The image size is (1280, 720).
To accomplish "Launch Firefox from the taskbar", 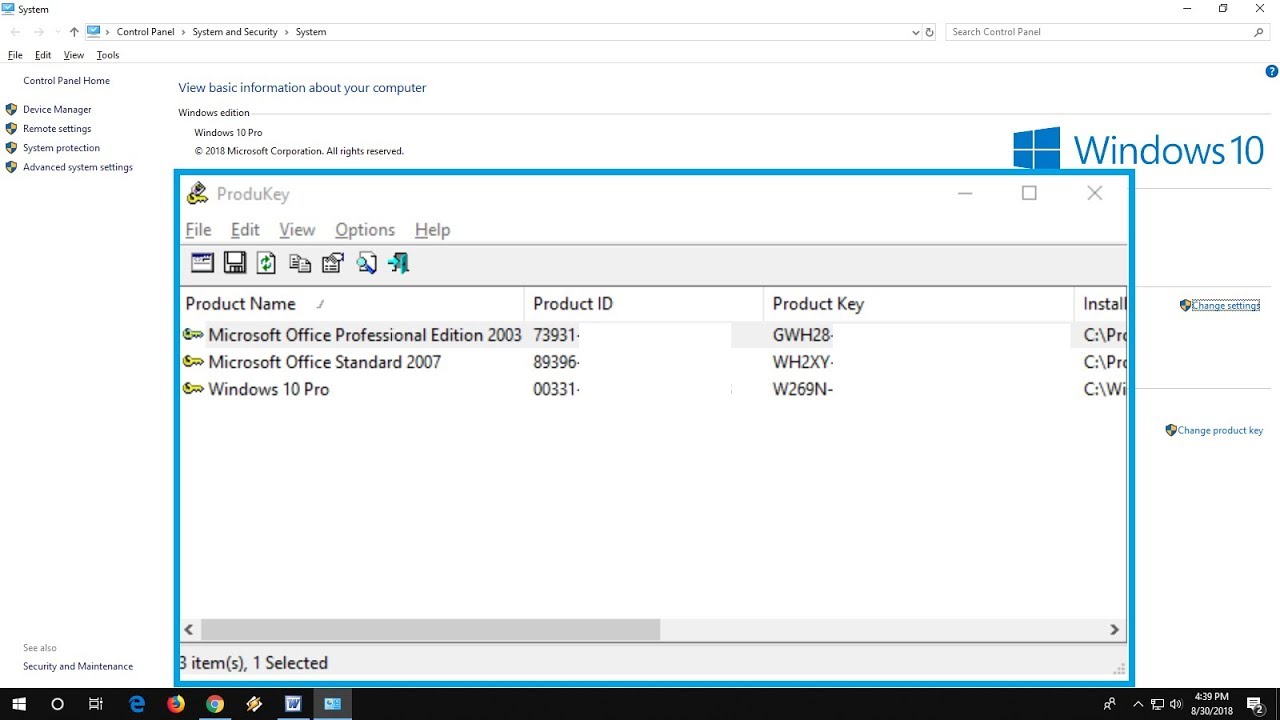I will tap(176, 704).
